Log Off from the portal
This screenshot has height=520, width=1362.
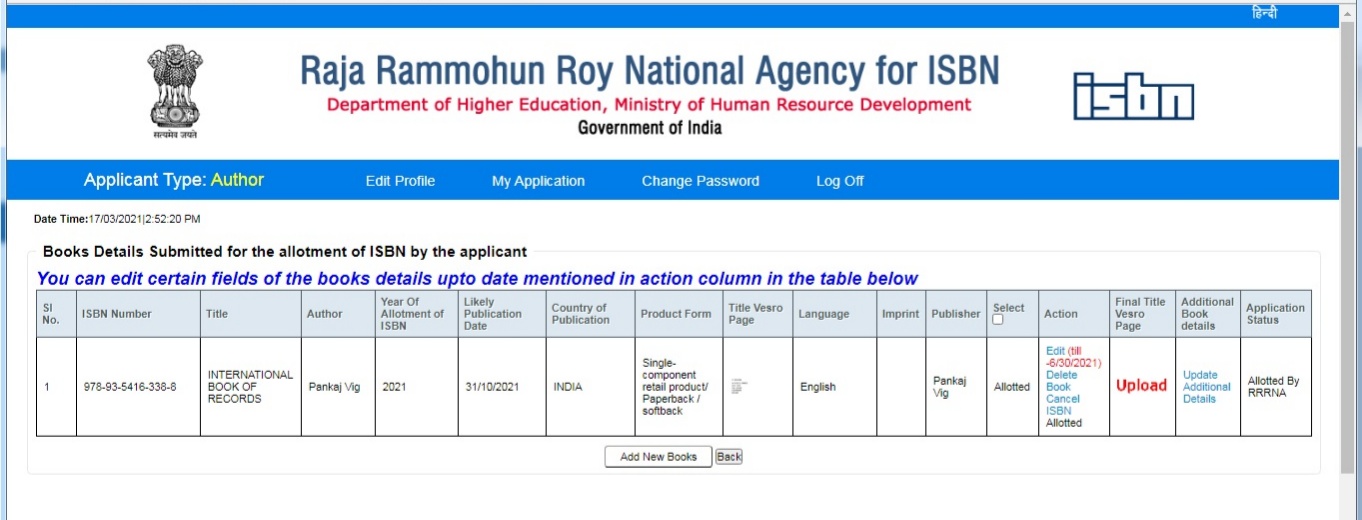pyautogui.click(x=839, y=181)
